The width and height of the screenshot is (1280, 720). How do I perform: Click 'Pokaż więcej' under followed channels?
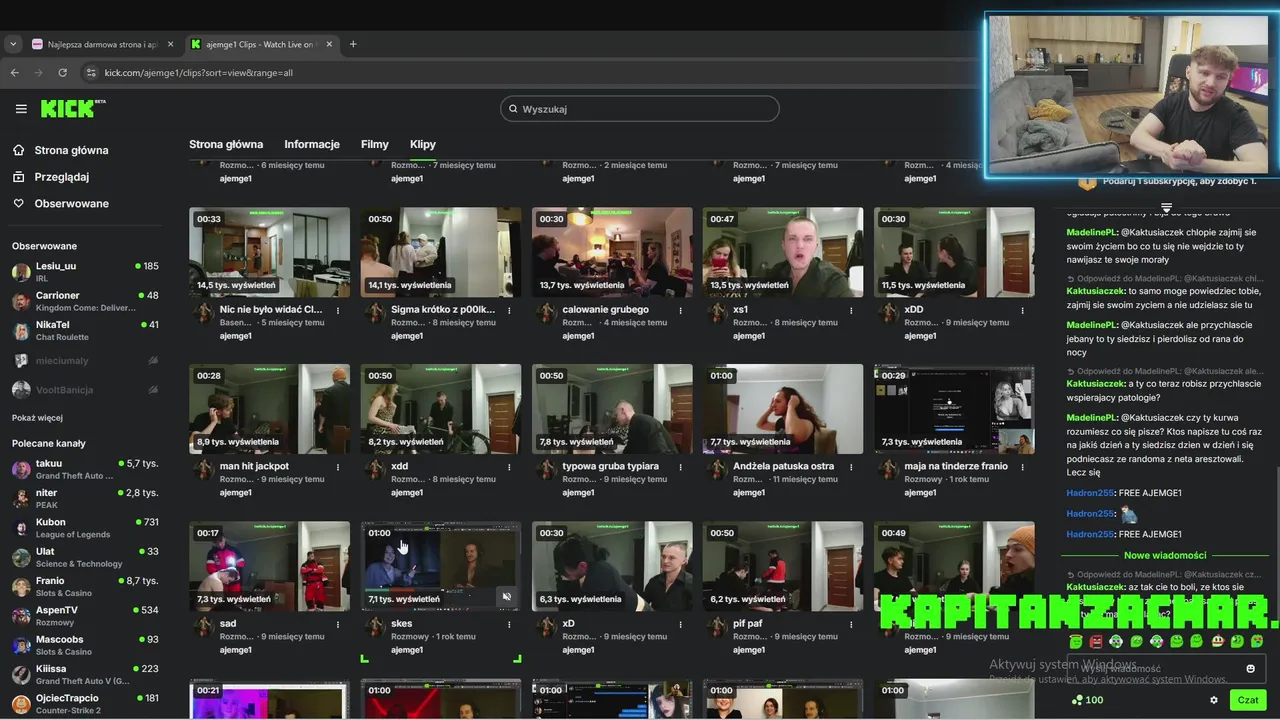tap(37, 418)
